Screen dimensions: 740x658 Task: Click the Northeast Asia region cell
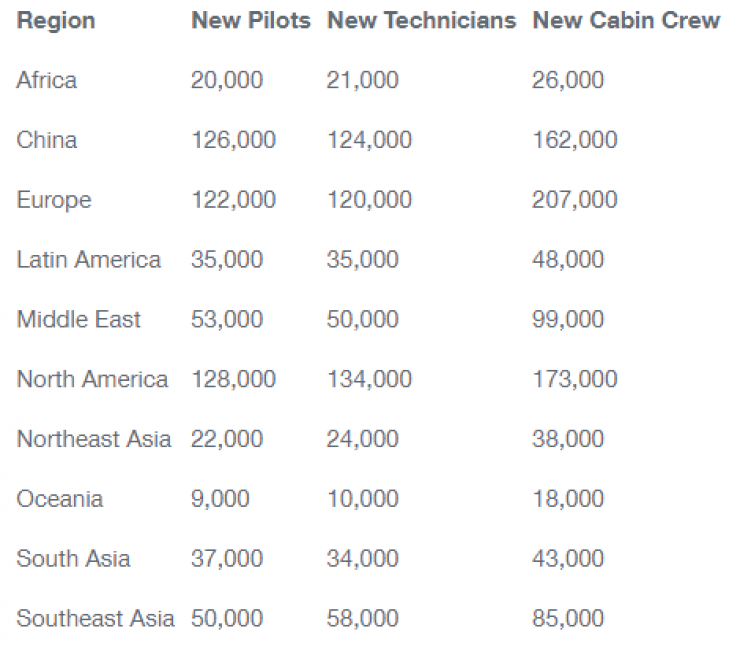93,439
